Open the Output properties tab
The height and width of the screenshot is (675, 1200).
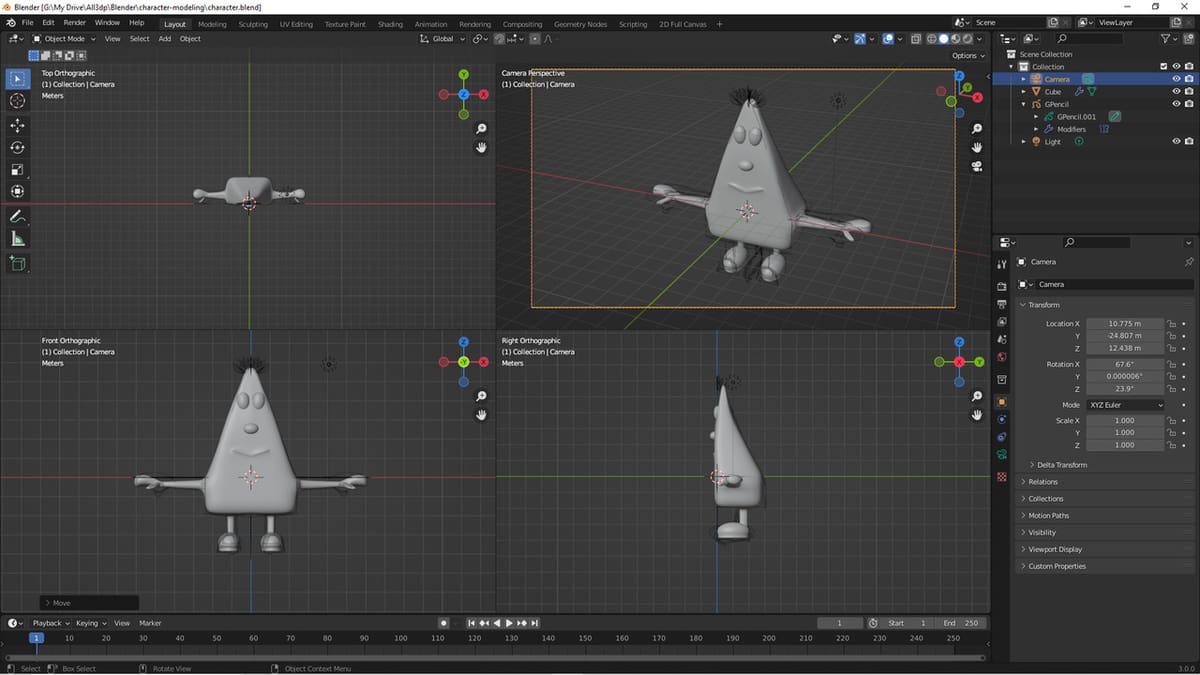[1002, 304]
